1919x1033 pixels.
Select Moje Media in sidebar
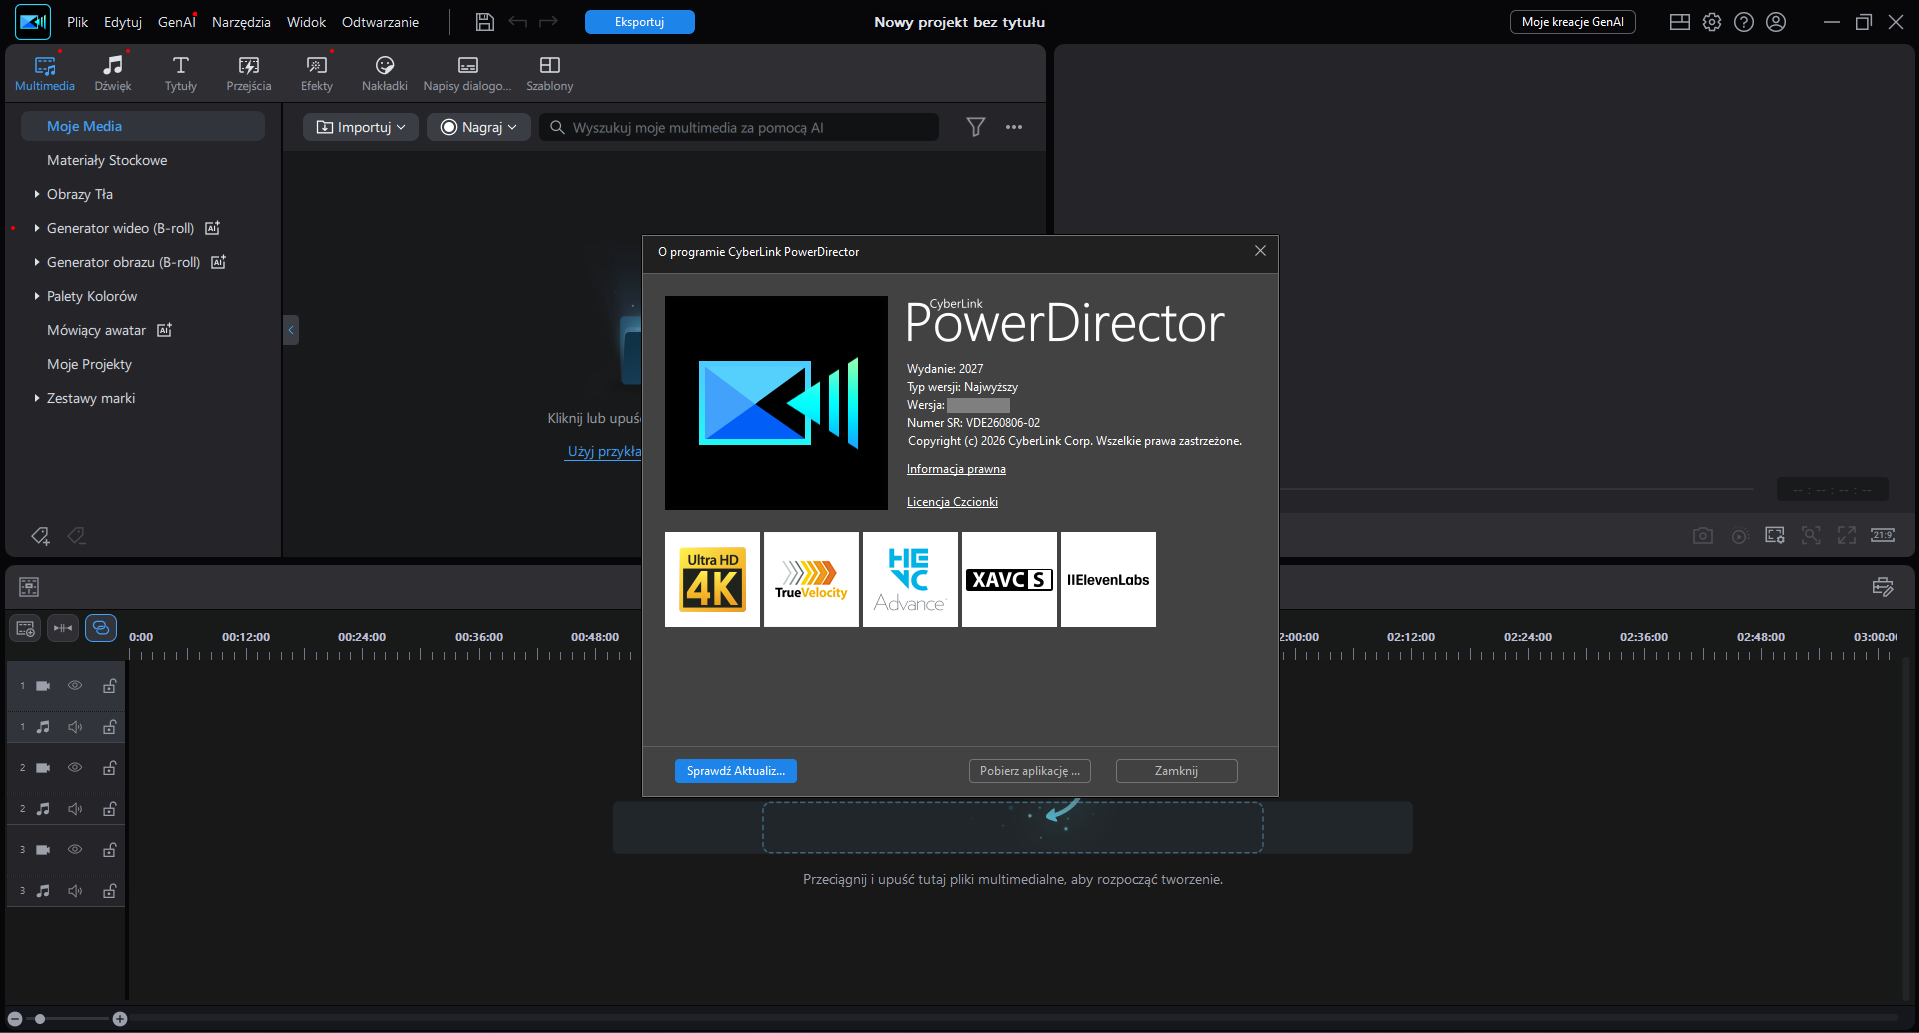click(143, 126)
